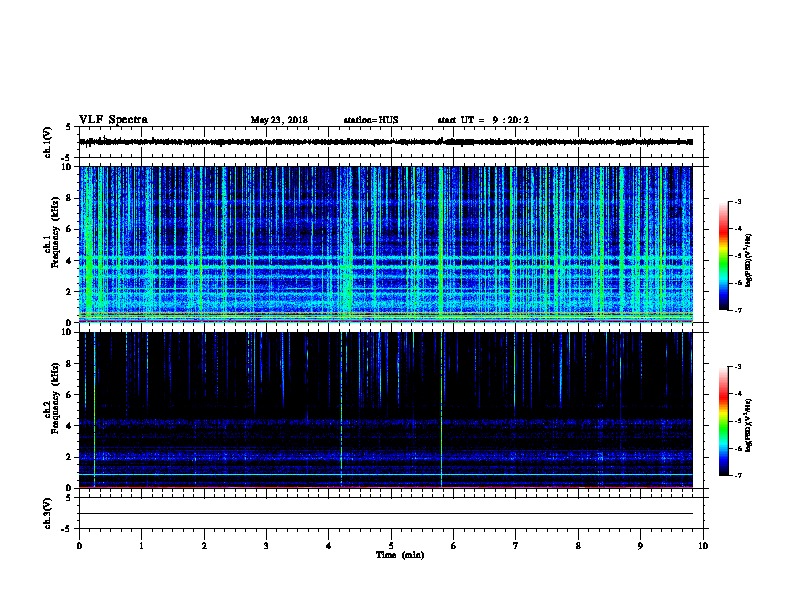Select the "start UT = 9:20:2" text
The image size is (792, 612).
[483, 120]
